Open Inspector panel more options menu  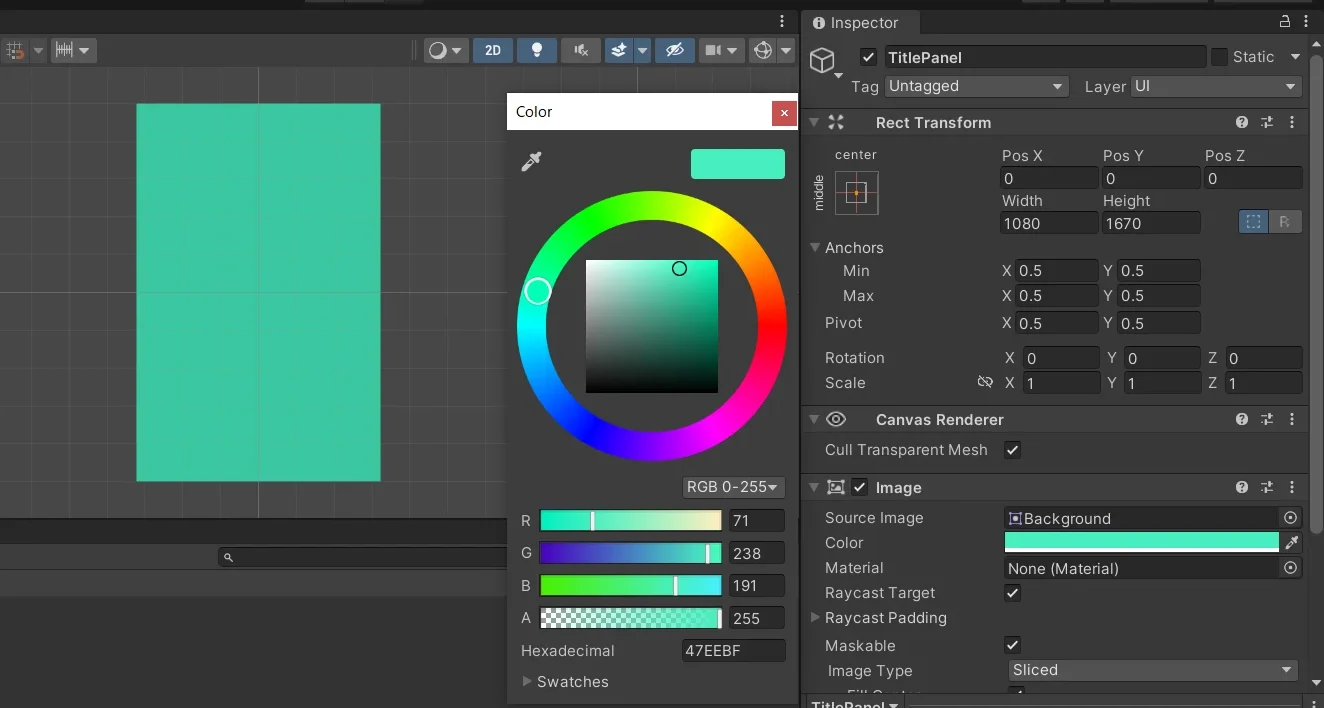click(1308, 21)
